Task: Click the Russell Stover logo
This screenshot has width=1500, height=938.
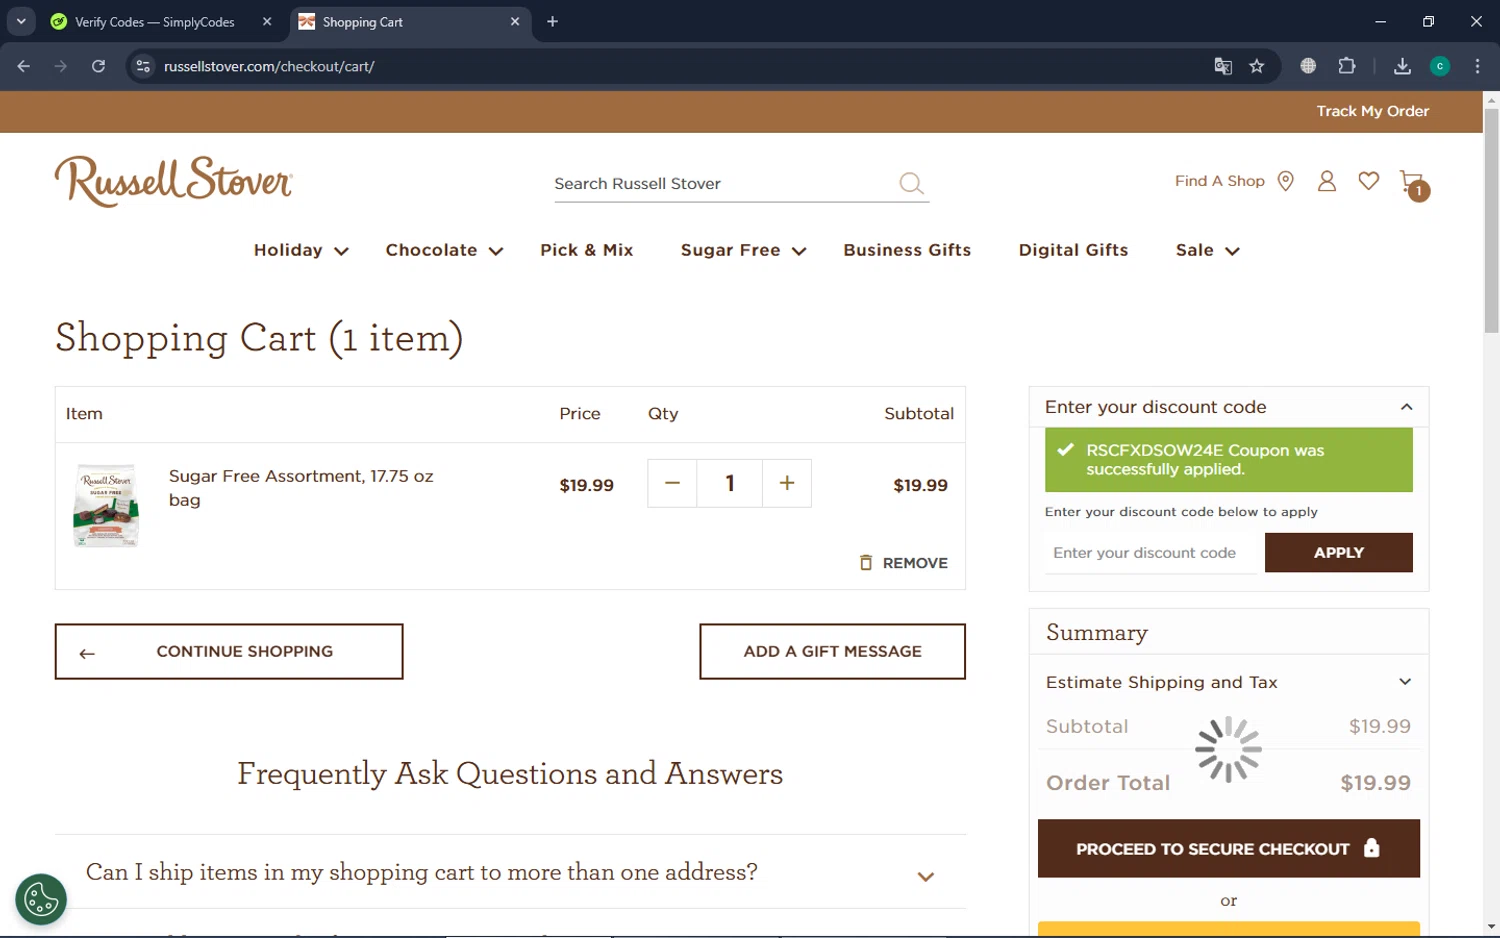Action: 173,181
